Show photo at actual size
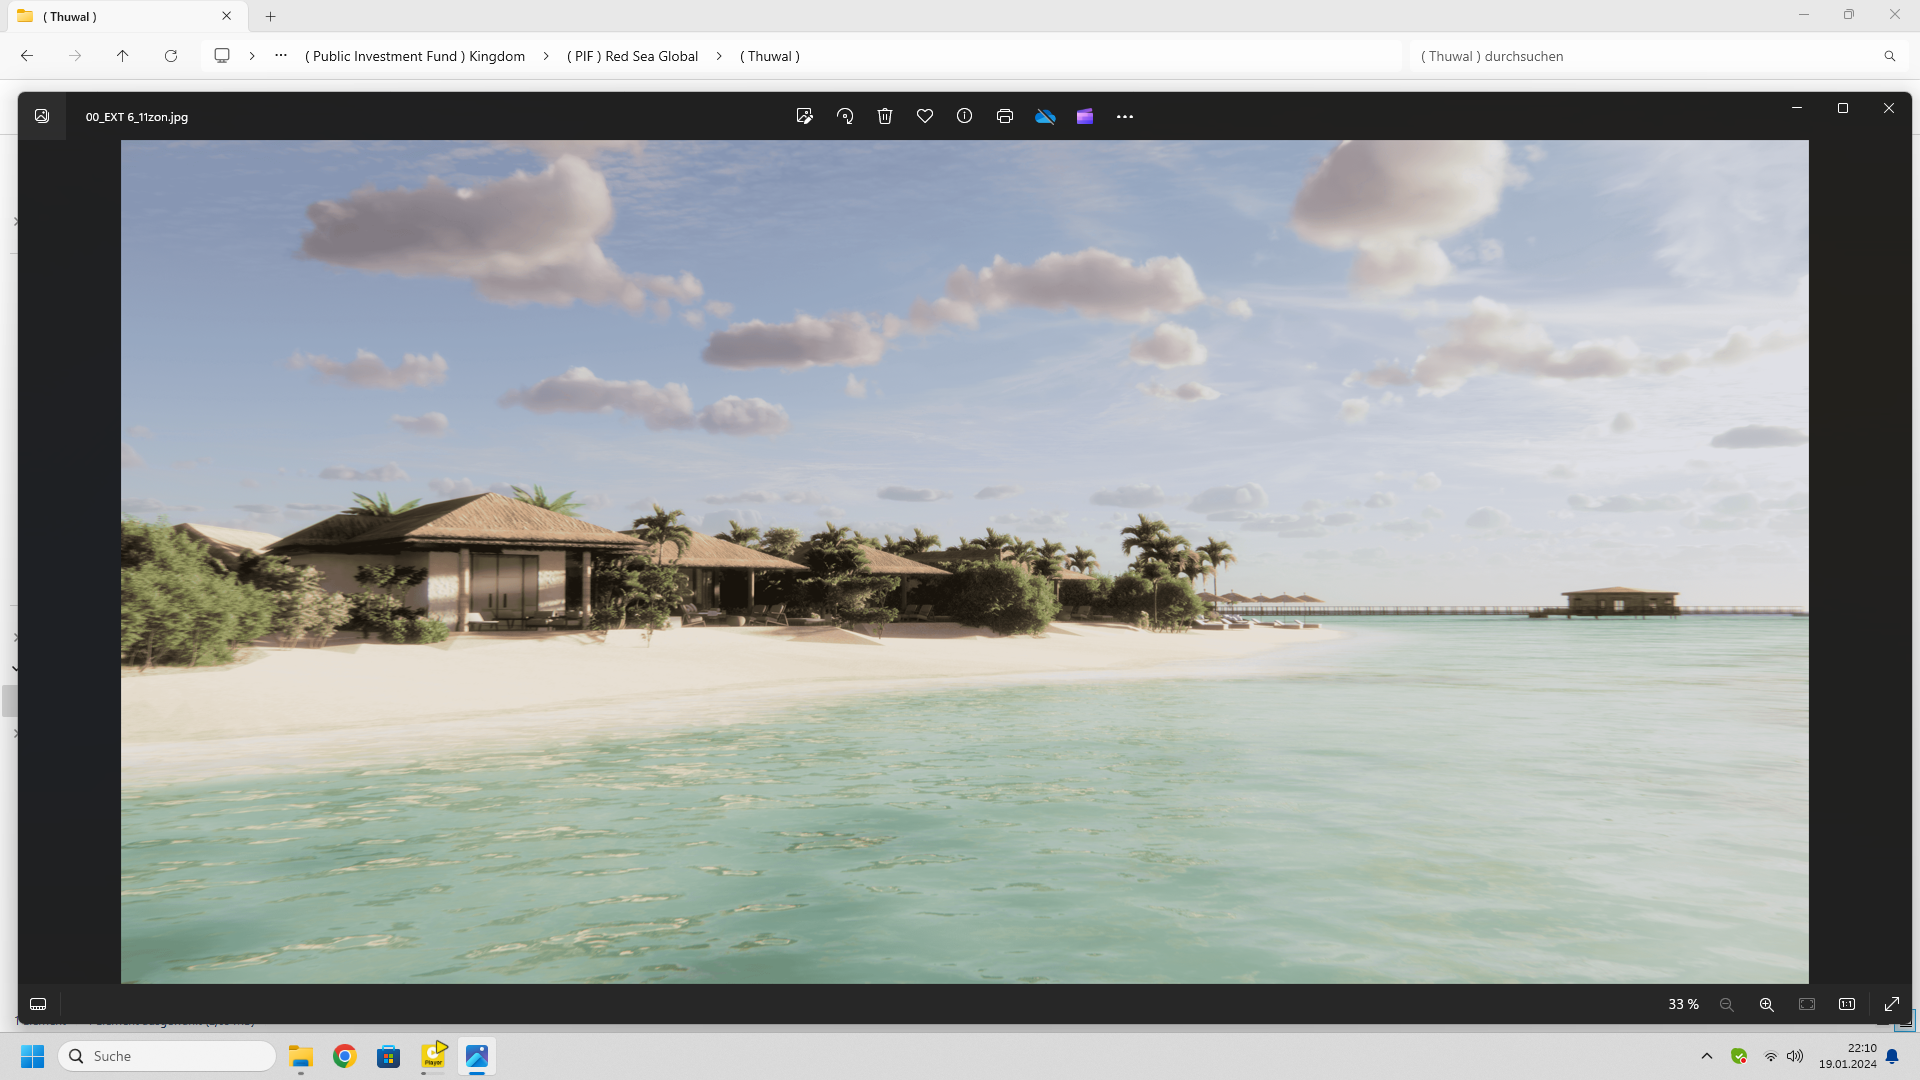Image resolution: width=1920 pixels, height=1080 pixels. pyautogui.click(x=1847, y=1004)
